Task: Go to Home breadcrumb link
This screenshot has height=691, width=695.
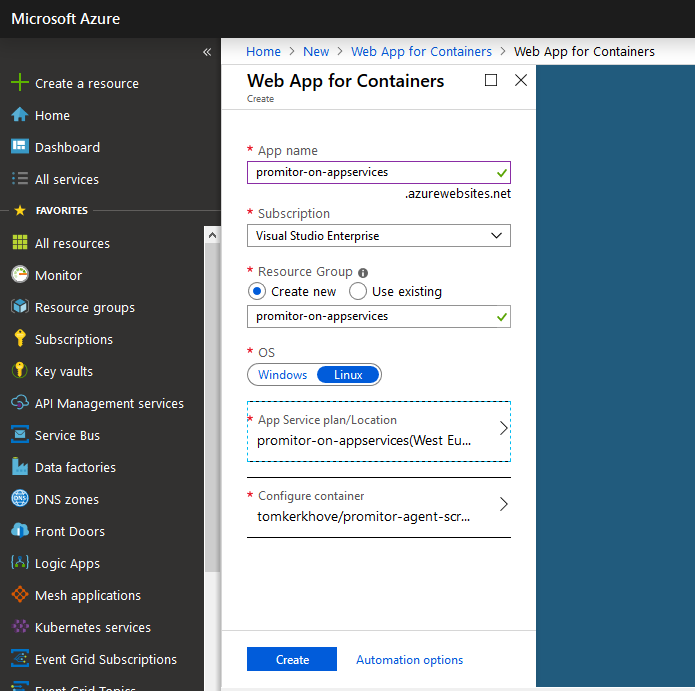Action: (x=263, y=51)
